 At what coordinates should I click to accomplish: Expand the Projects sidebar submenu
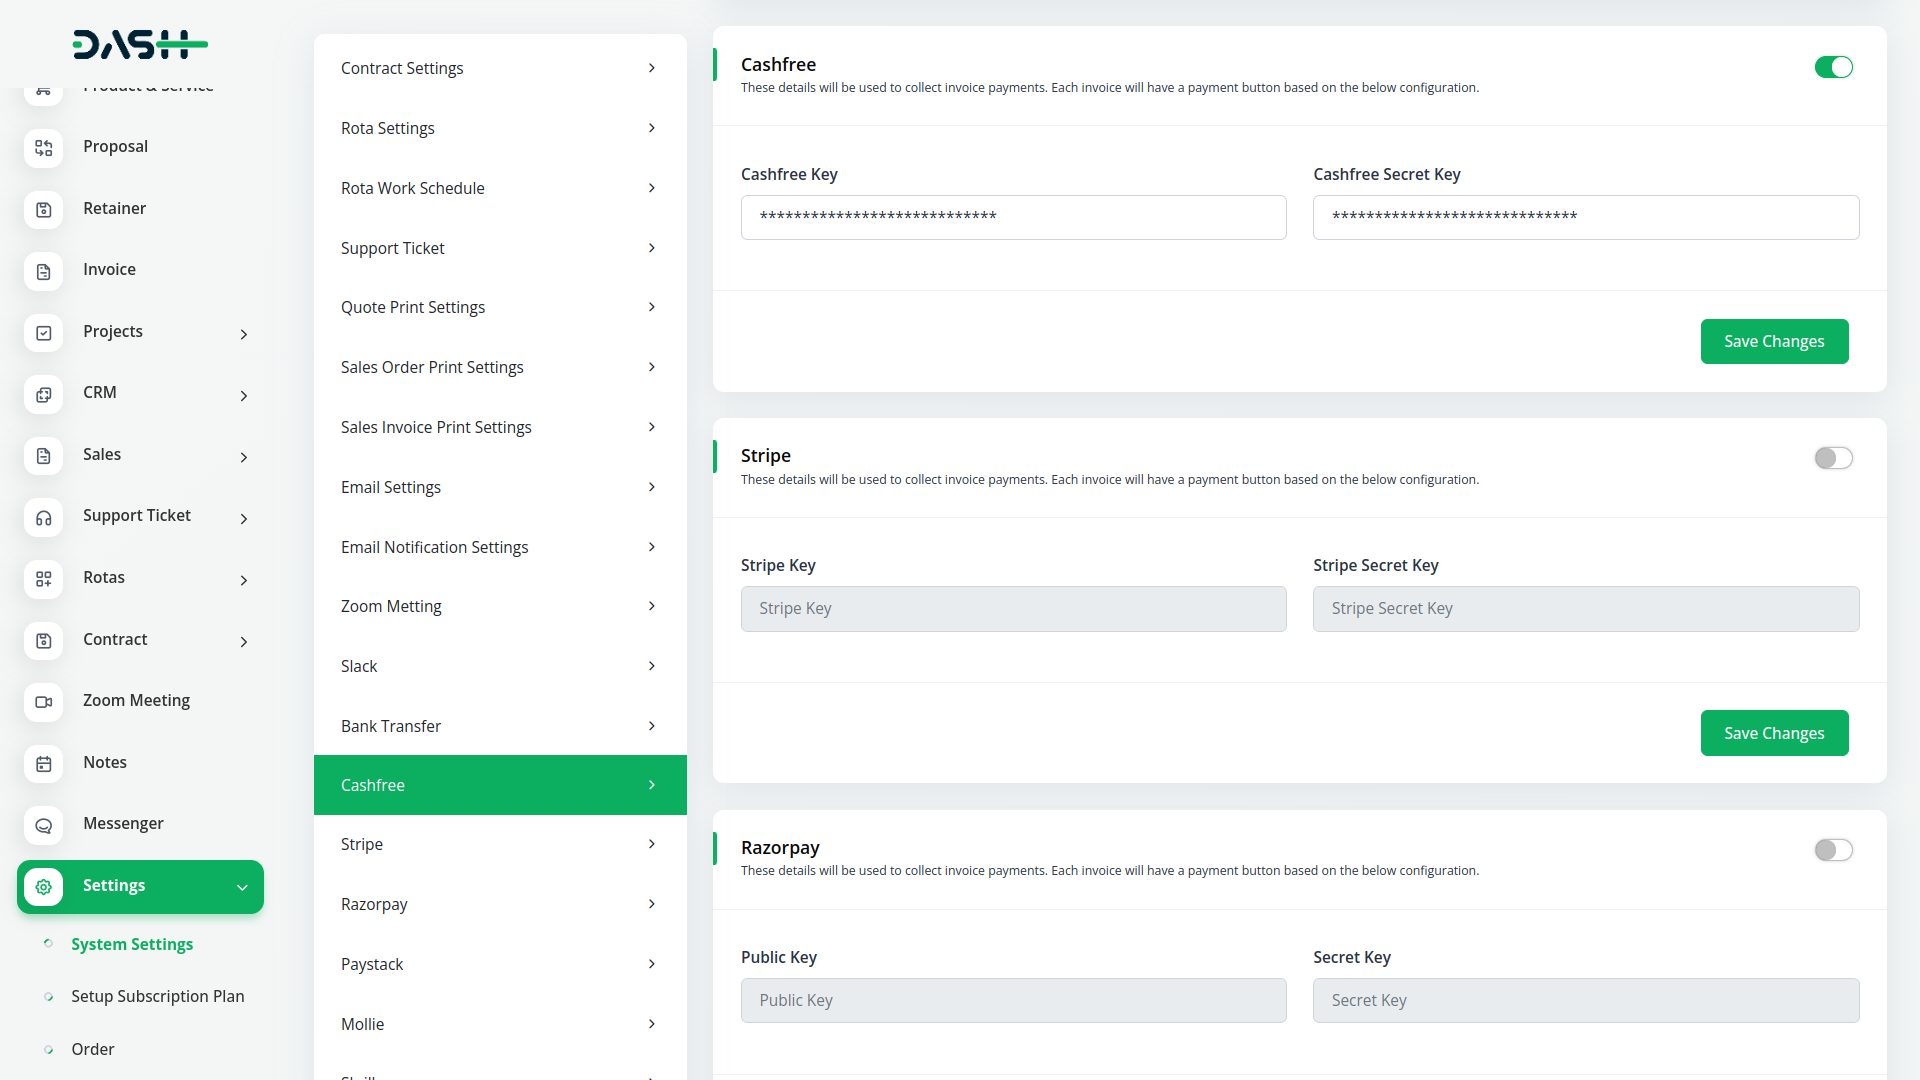tap(243, 334)
